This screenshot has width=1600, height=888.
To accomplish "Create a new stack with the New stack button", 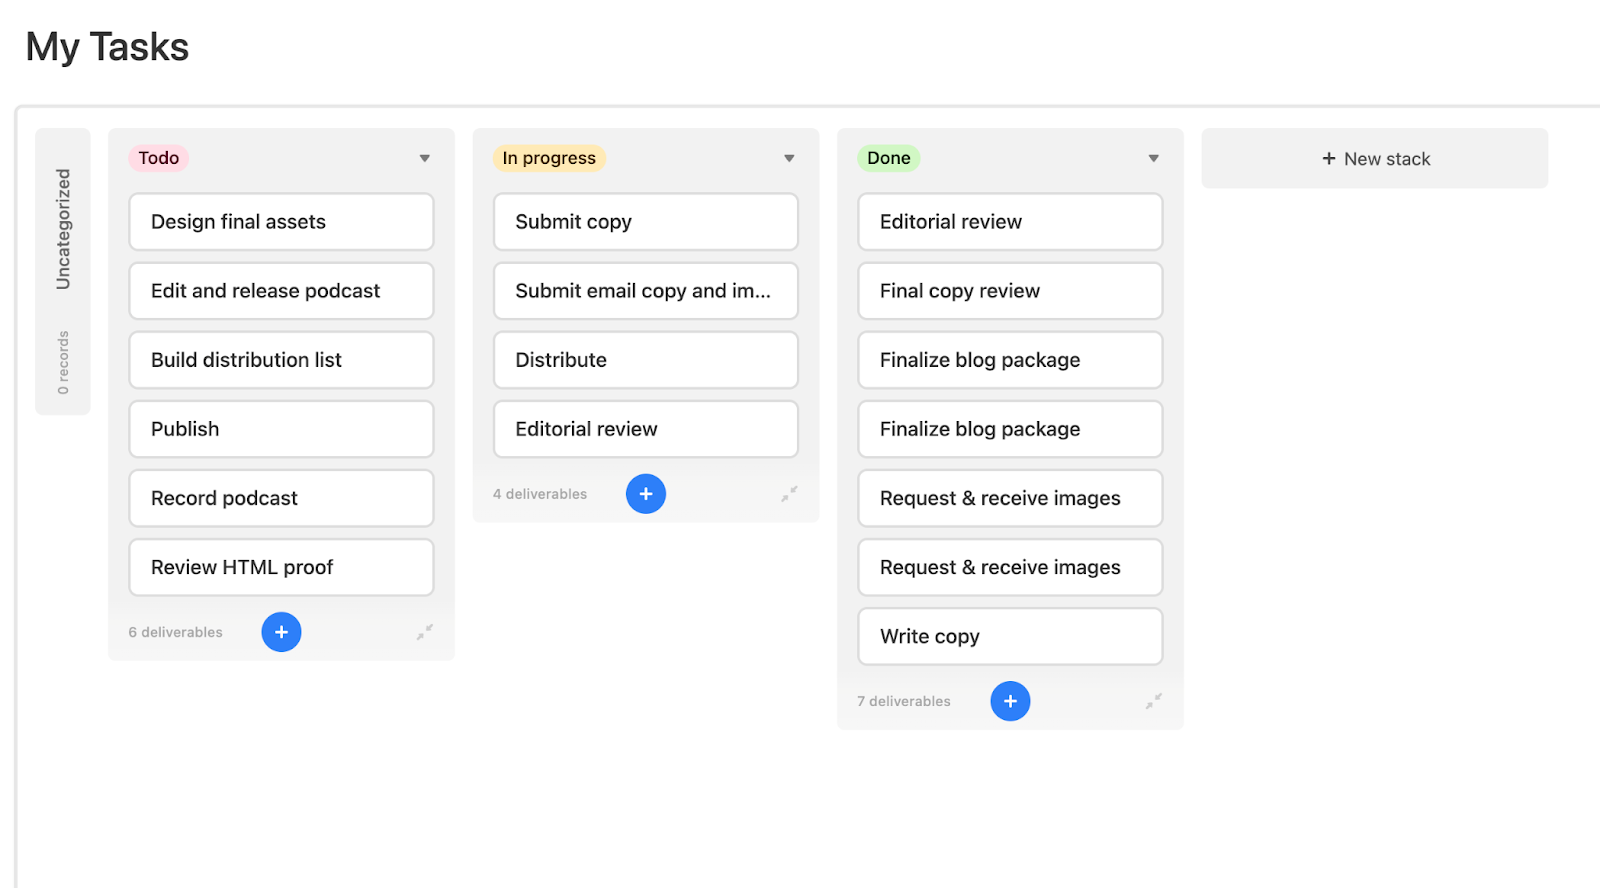I will [x=1375, y=158].
